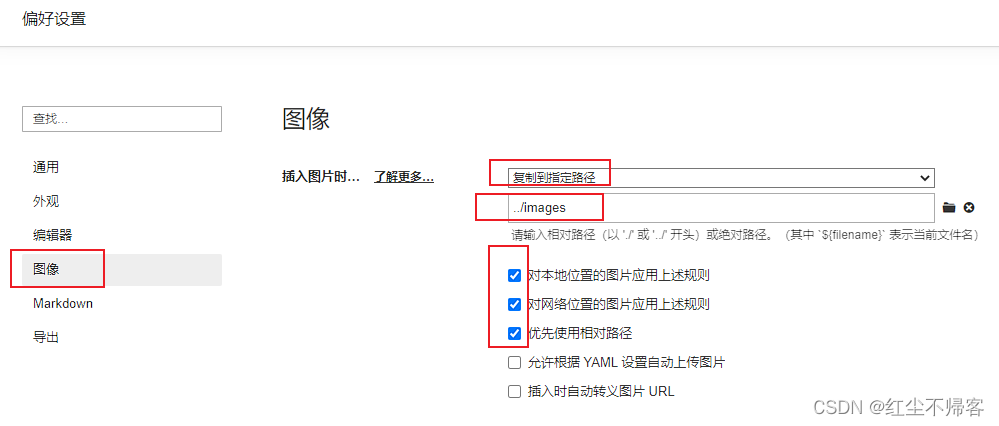Click the 偏好设置 window title
The image size is (999, 426).
click(54, 19)
